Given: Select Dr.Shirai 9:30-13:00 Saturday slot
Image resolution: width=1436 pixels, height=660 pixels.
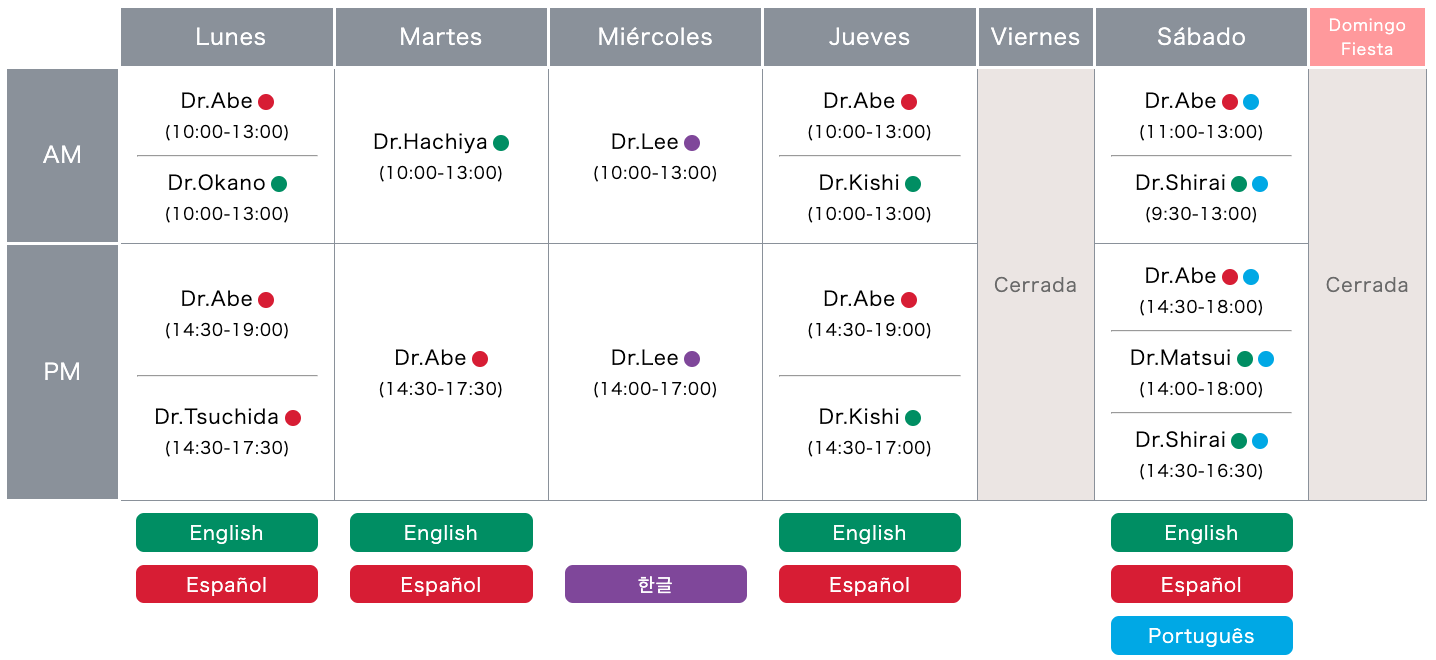Looking at the screenshot, I should click(x=1201, y=197).
